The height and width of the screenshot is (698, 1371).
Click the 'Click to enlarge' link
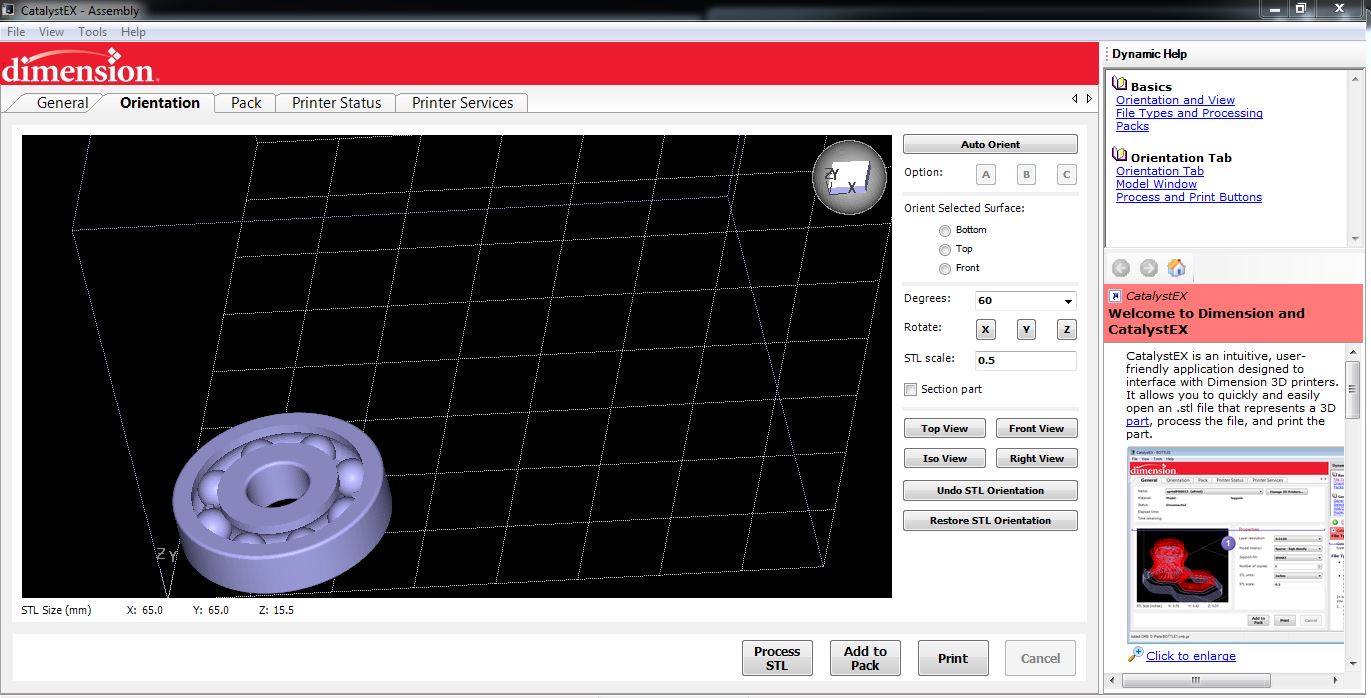(1191, 656)
